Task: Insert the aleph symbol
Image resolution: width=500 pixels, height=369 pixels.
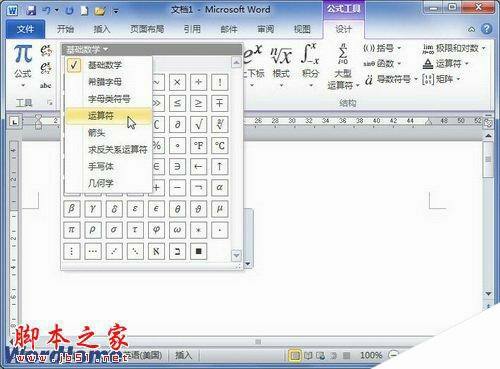Action: click(x=156, y=251)
